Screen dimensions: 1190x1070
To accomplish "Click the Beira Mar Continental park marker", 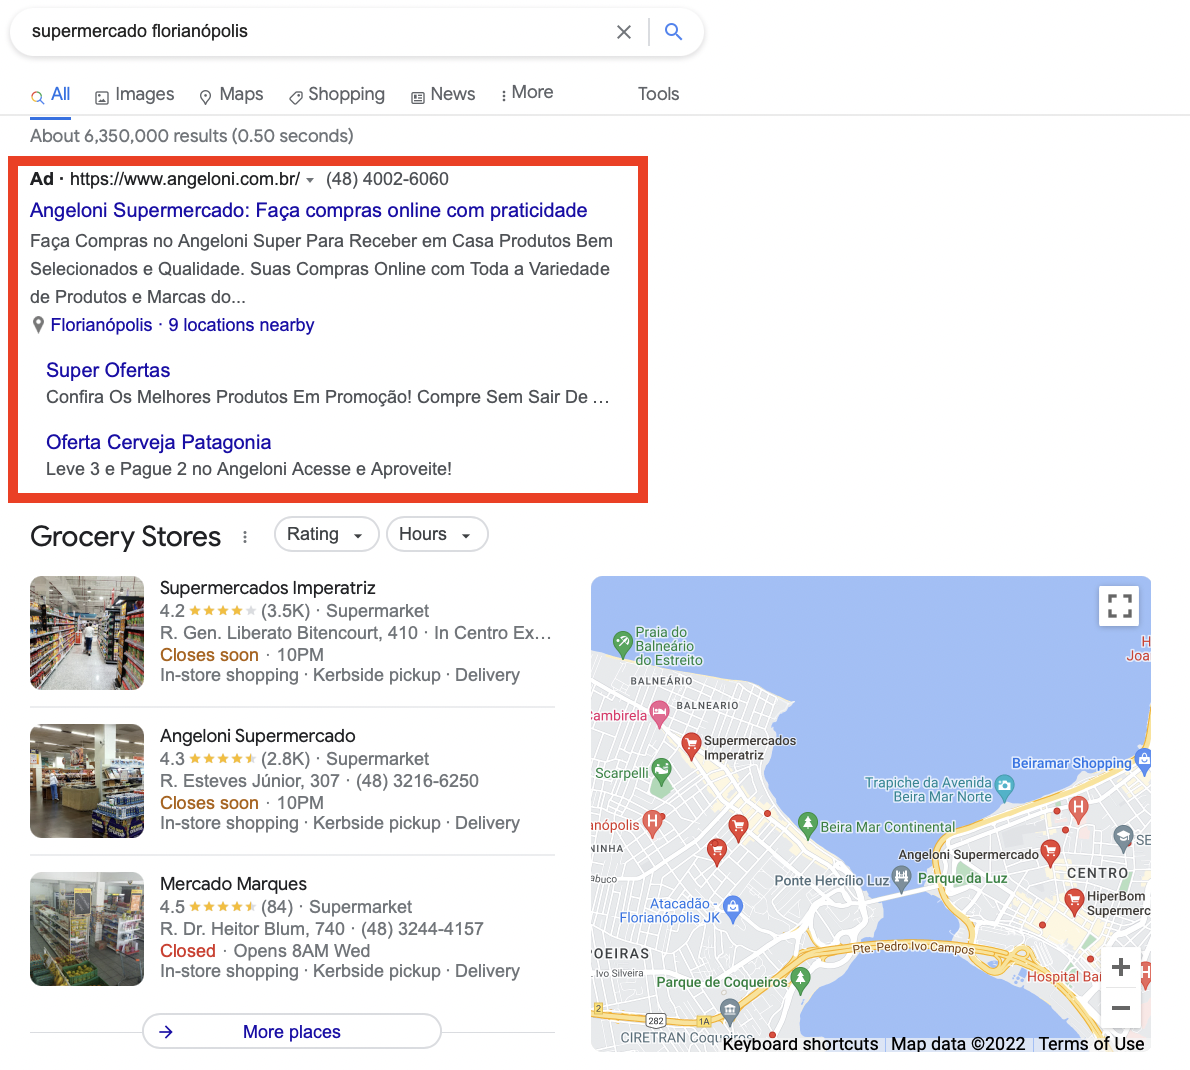I will point(808,824).
